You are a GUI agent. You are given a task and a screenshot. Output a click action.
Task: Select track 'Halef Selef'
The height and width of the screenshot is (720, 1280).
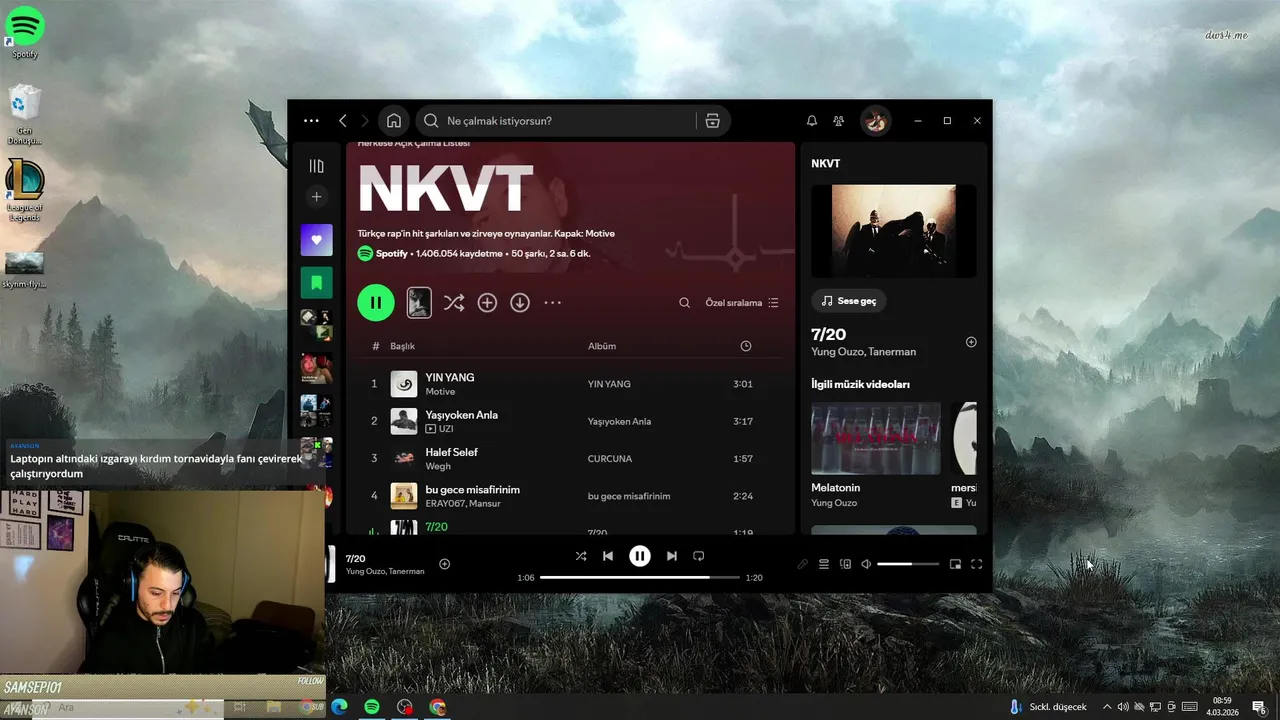(452, 452)
